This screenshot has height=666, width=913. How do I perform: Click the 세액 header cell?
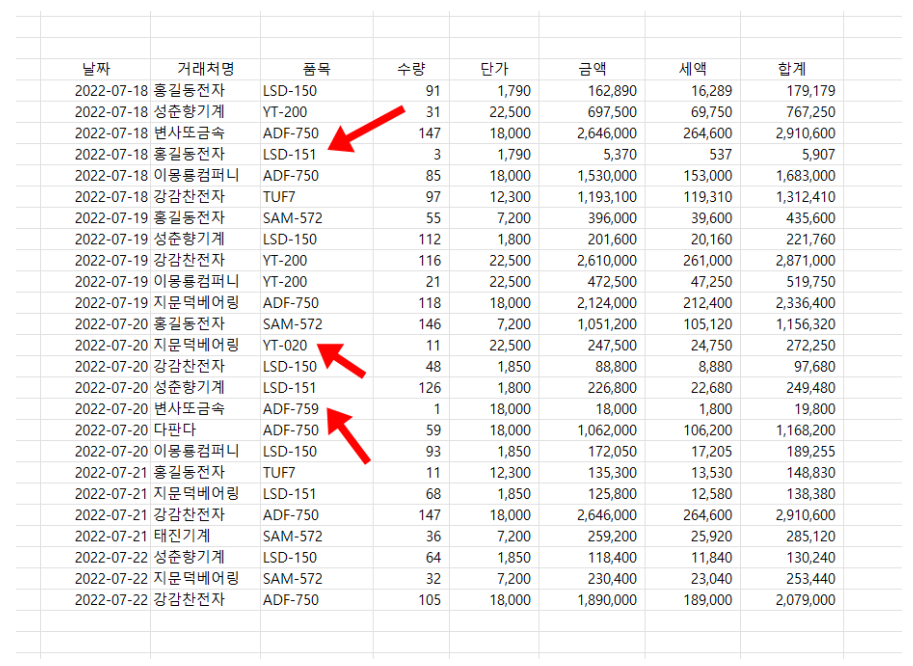(692, 69)
